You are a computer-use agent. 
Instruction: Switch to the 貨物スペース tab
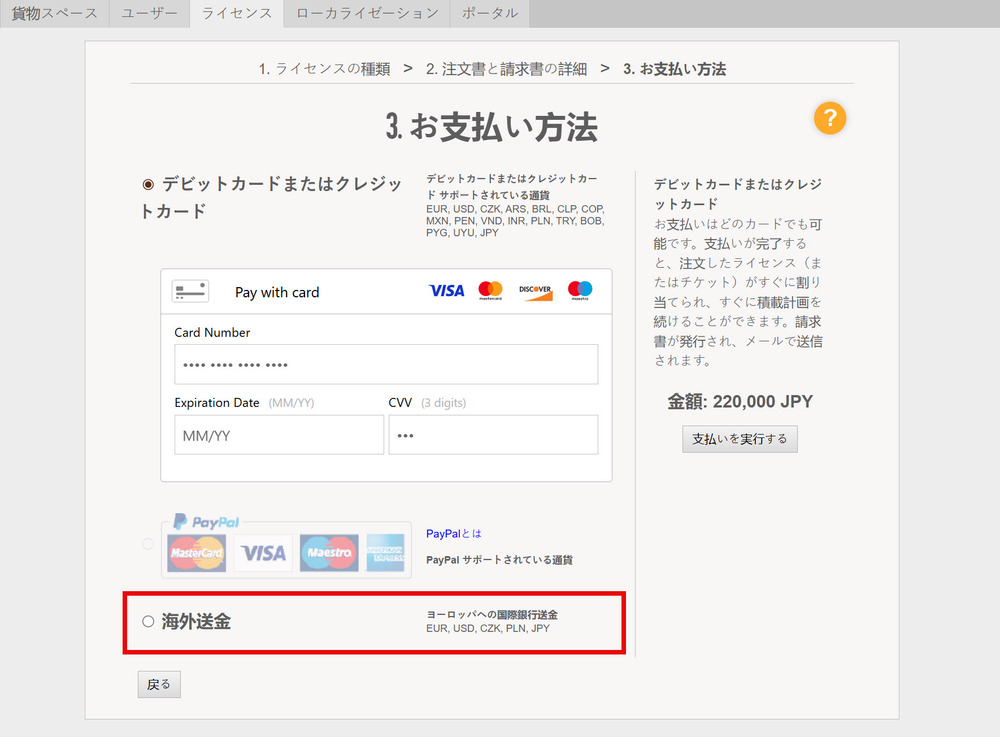click(x=54, y=13)
